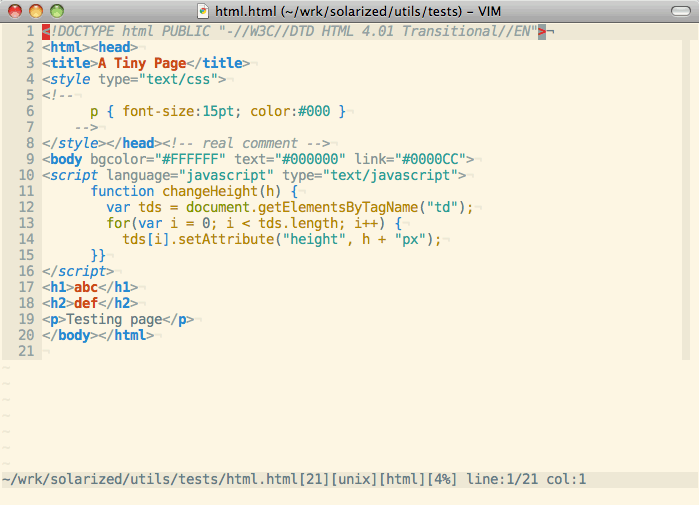The width and height of the screenshot is (699, 505).
Task: Minimize the window using the yellow button
Action: point(36,11)
